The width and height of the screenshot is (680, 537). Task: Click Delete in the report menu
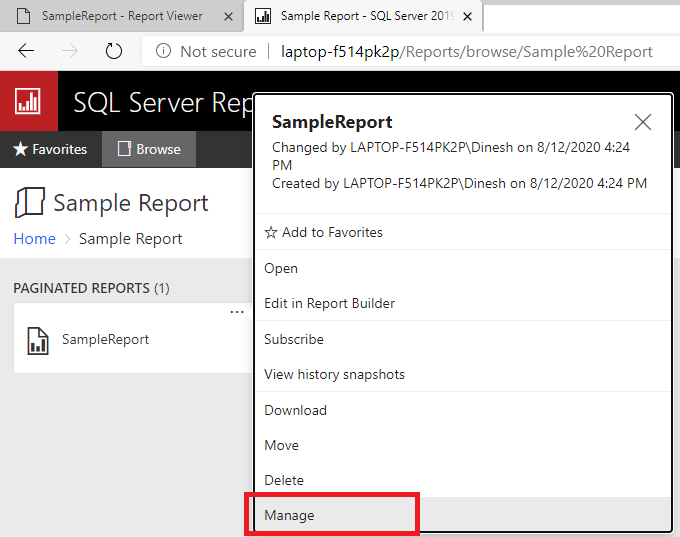coord(284,480)
